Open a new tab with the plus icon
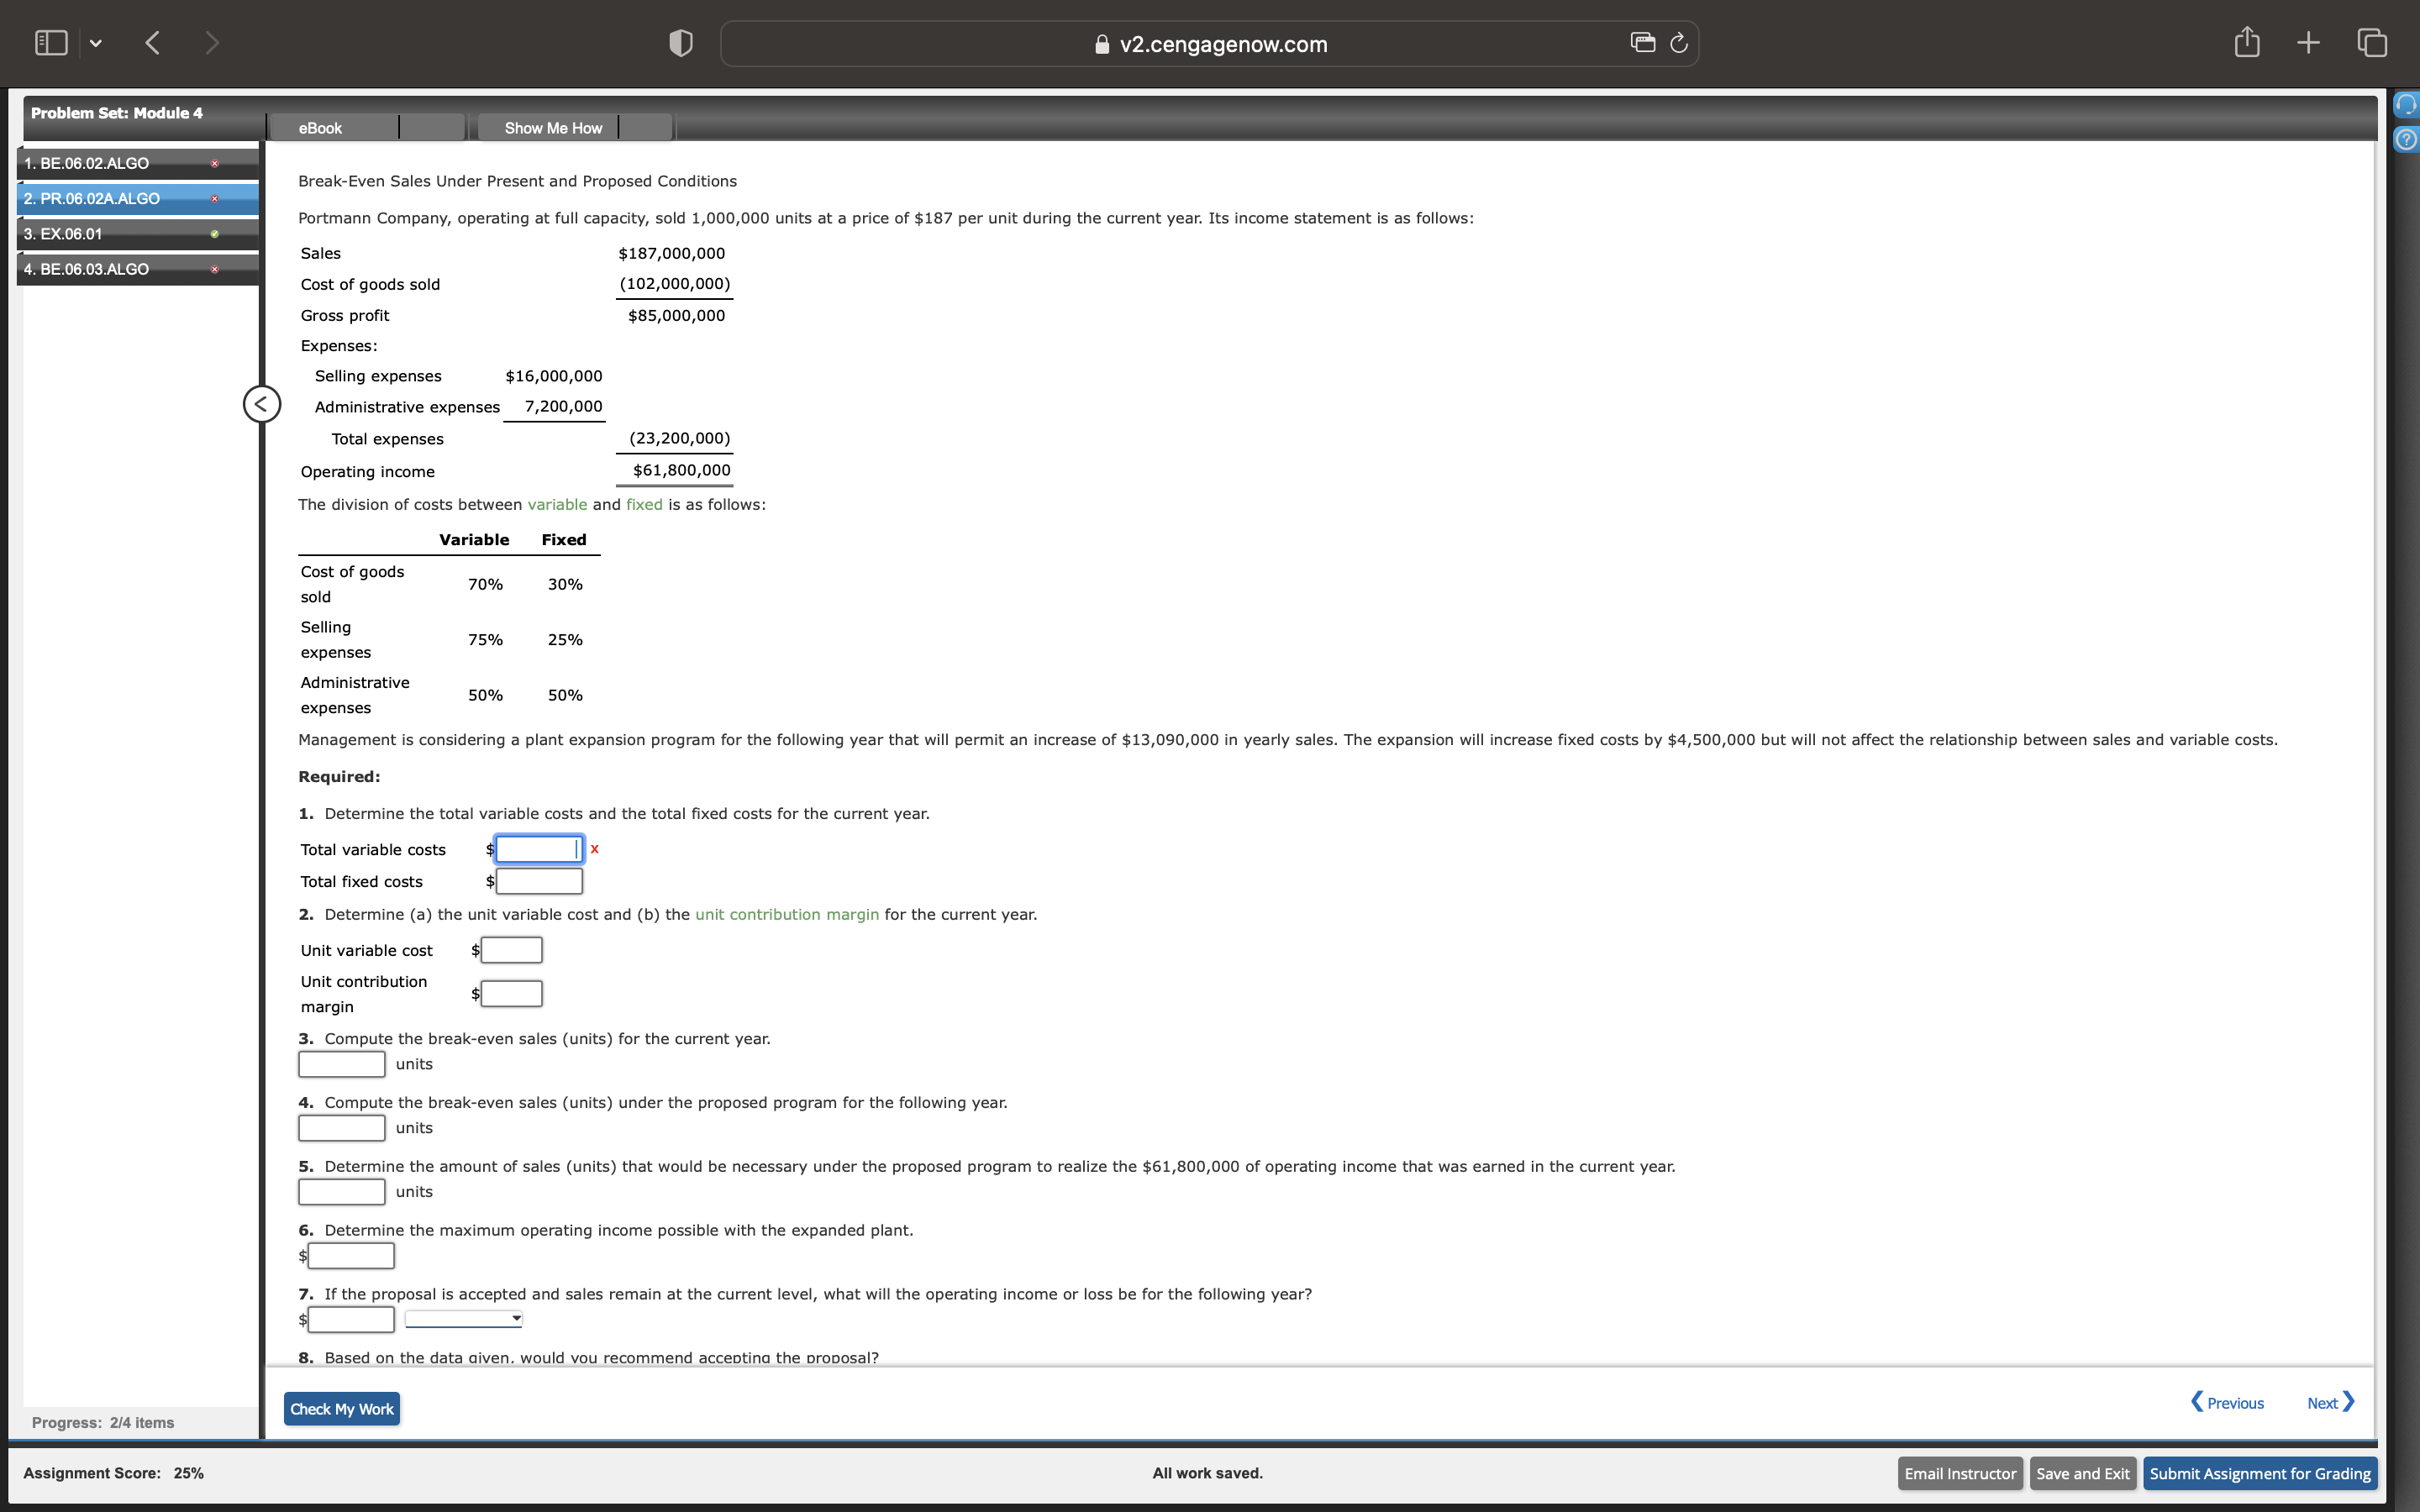 pyautogui.click(x=2308, y=42)
